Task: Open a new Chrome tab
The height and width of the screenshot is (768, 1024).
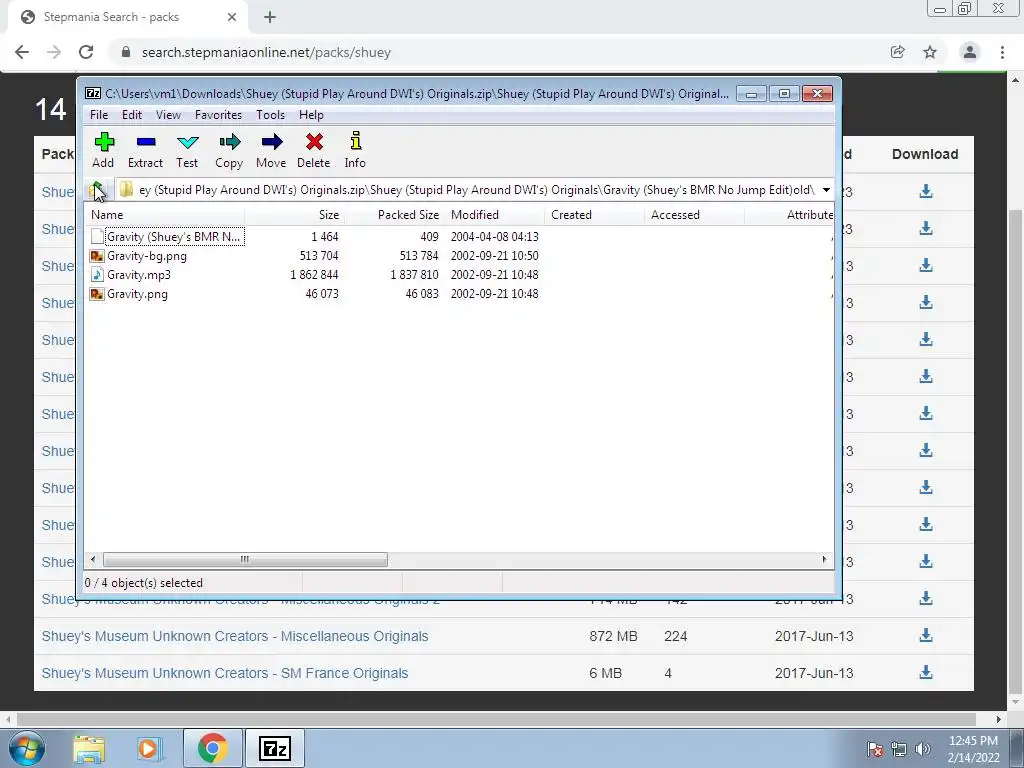Action: (270, 17)
